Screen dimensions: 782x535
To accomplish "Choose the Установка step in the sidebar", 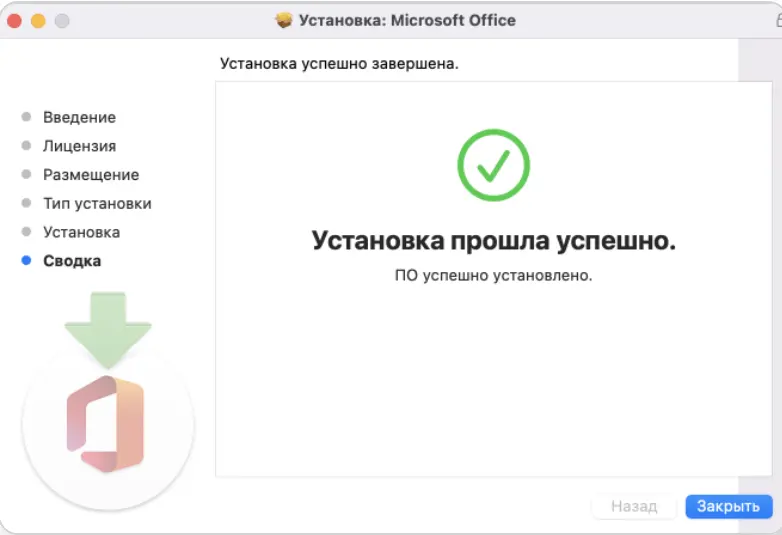I will (81, 232).
